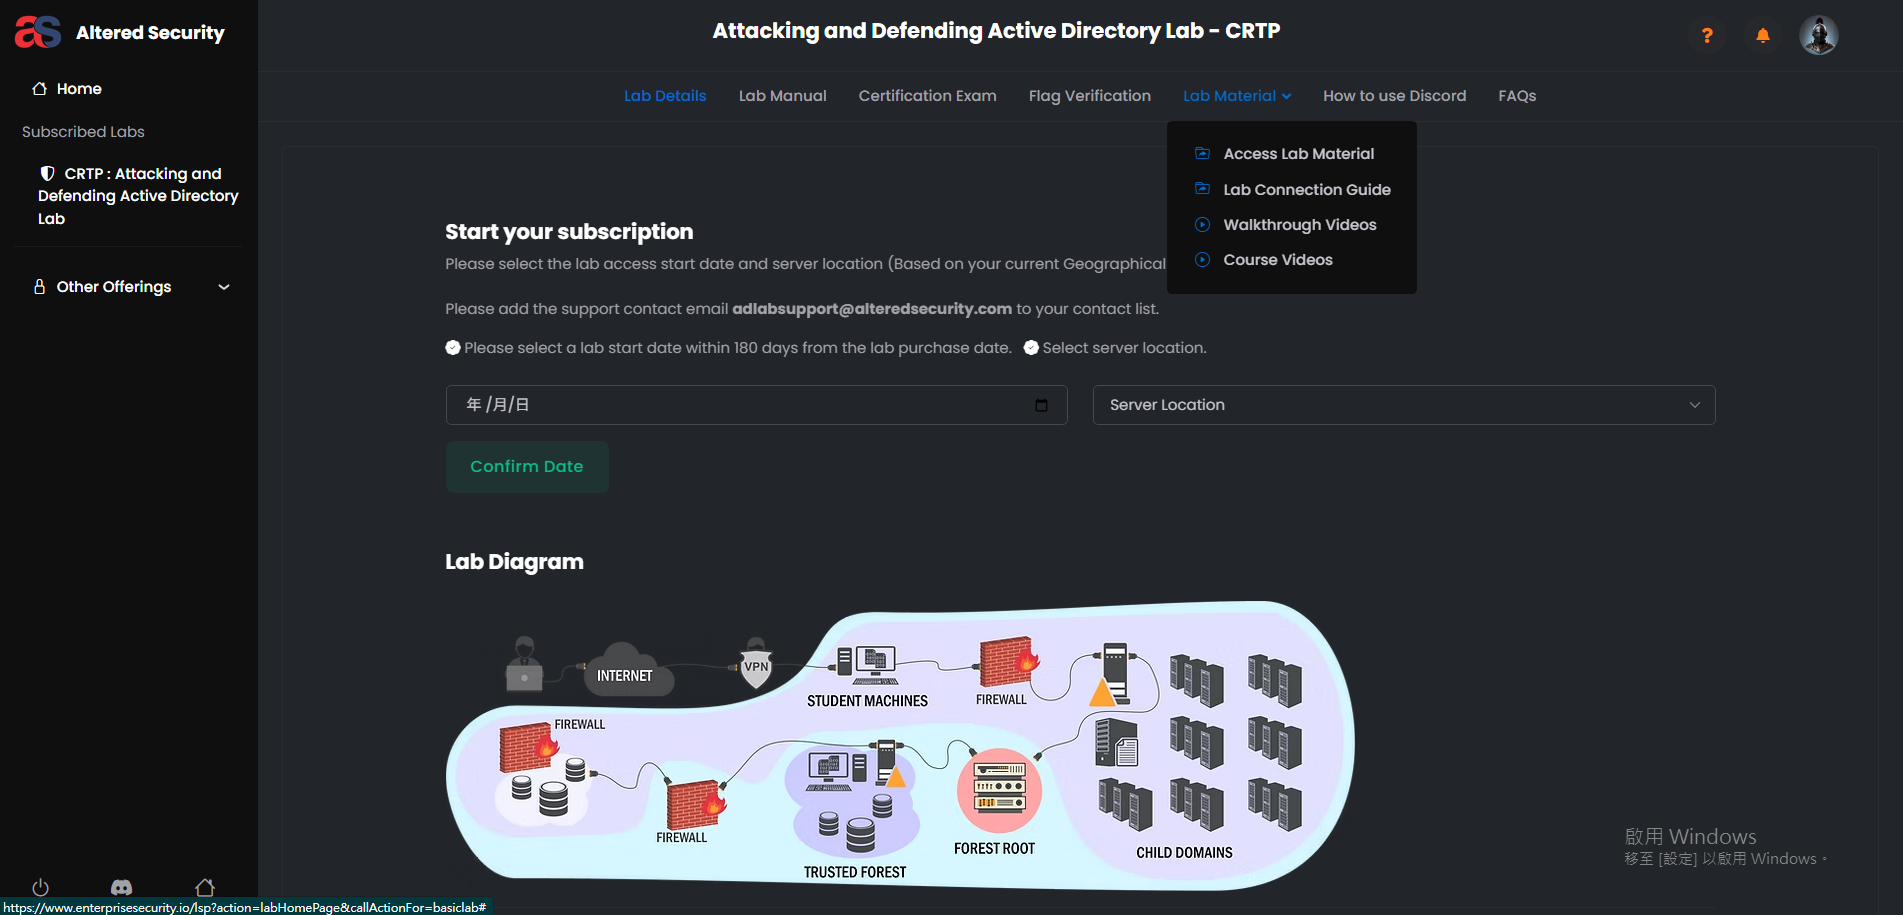Viewport: 1903px width, 915px height.
Task: Click the calendar icon in date field
Action: click(x=1041, y=405)
